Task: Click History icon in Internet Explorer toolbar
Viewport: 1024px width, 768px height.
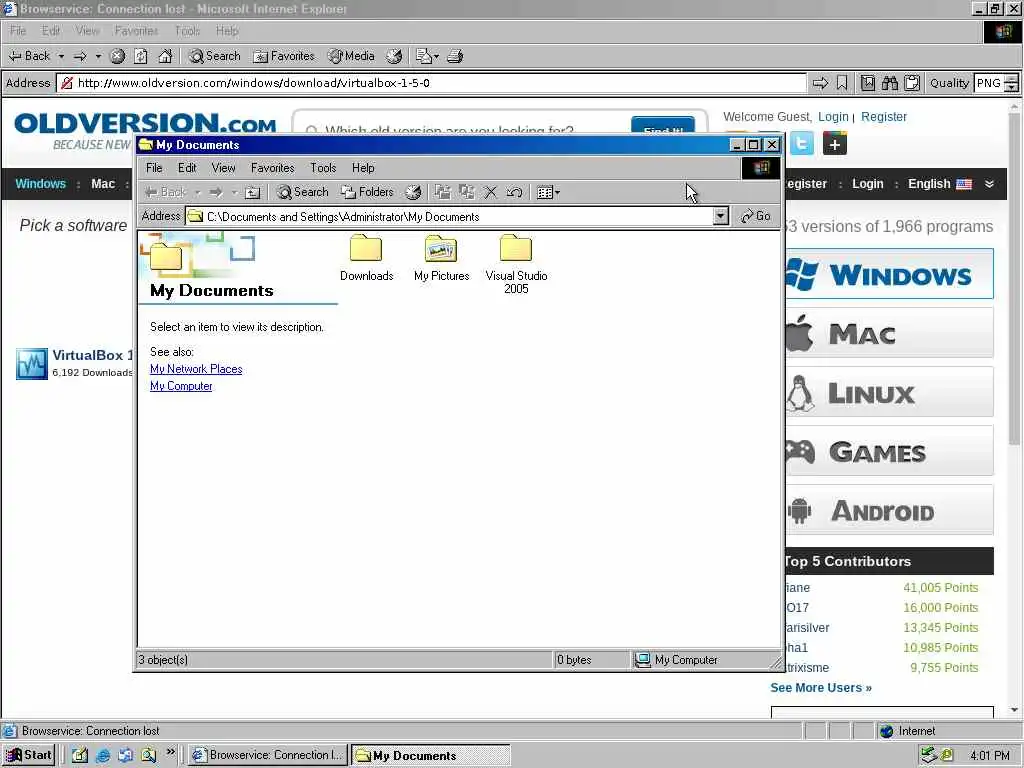Action: (x=394, y=56)
